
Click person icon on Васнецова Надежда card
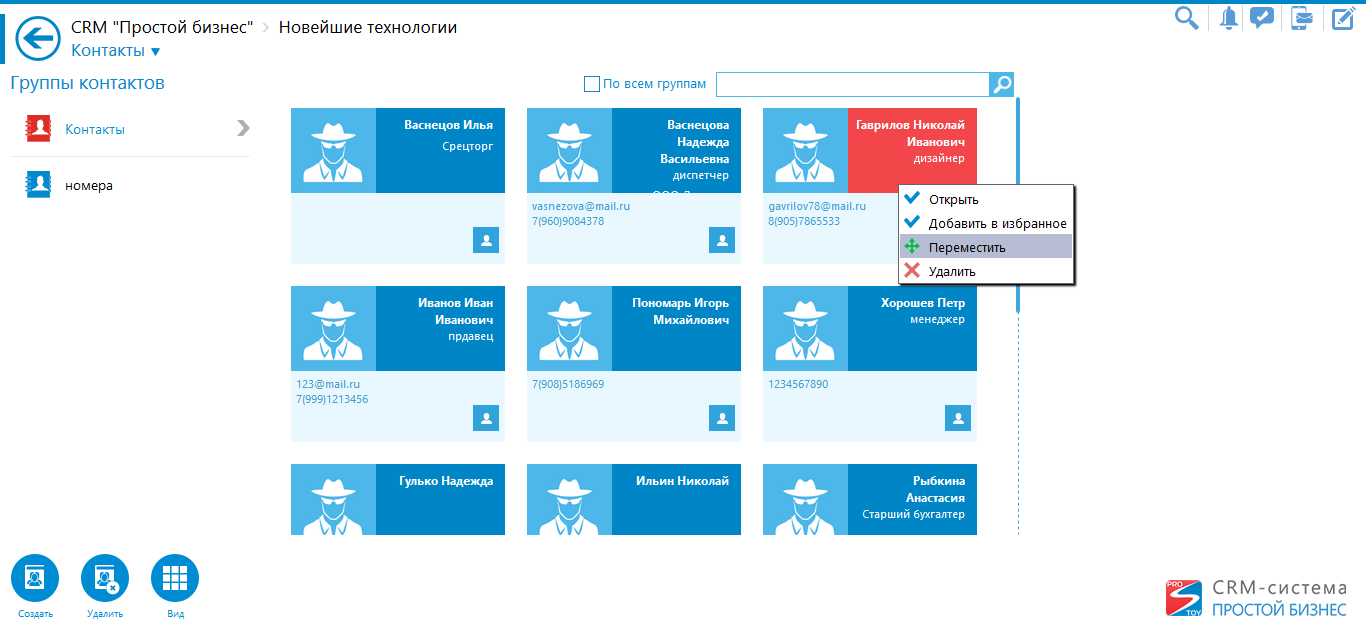point(722,240)
